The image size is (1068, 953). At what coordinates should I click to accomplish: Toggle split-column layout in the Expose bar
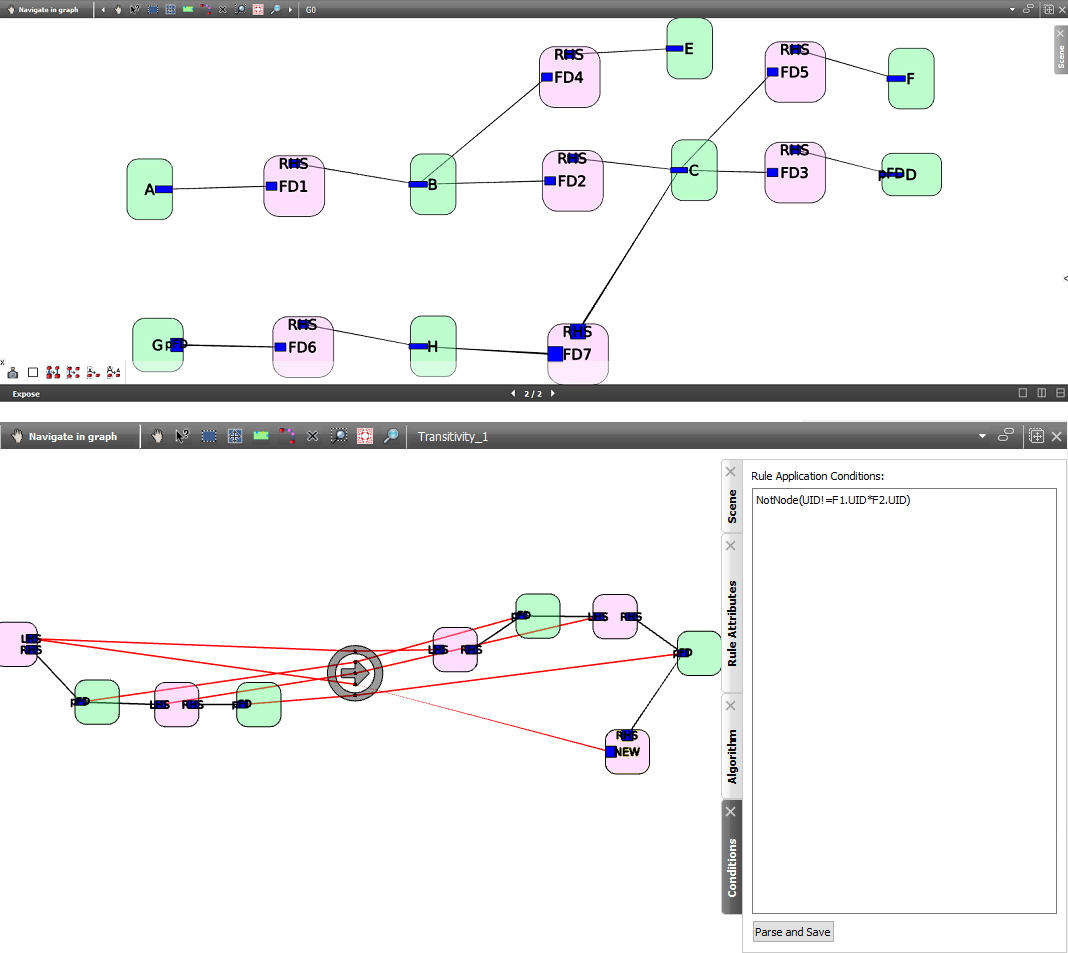(1041, 393)
